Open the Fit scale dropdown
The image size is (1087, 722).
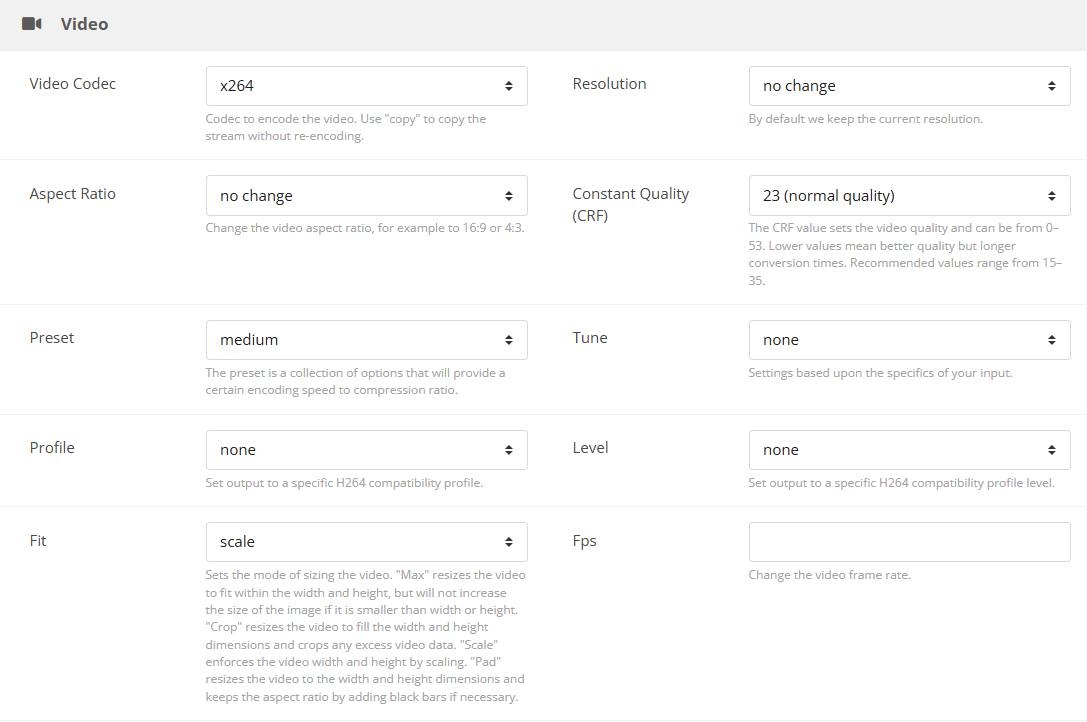tap(367, 542)
